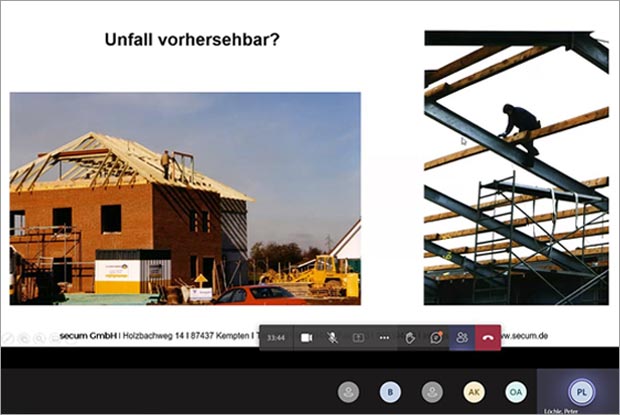
Task: Click the worker on steel beam photo
Action: tap(515, 167)
